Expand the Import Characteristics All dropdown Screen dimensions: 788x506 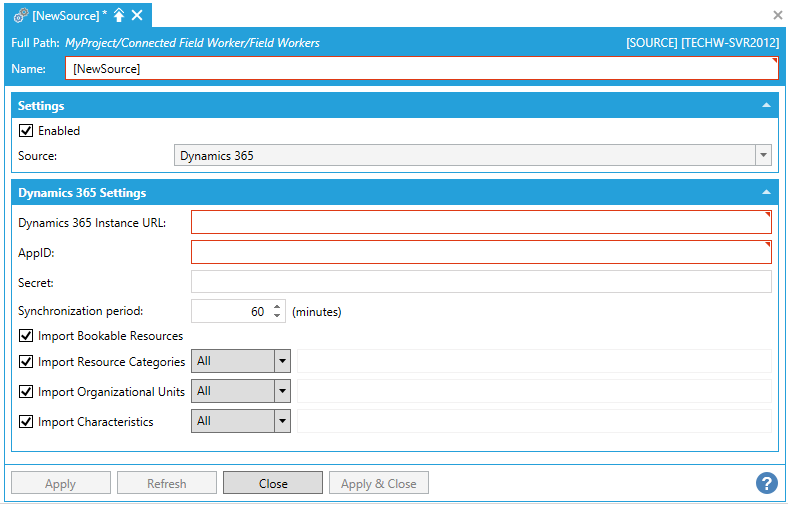click(x=282, y=421)
